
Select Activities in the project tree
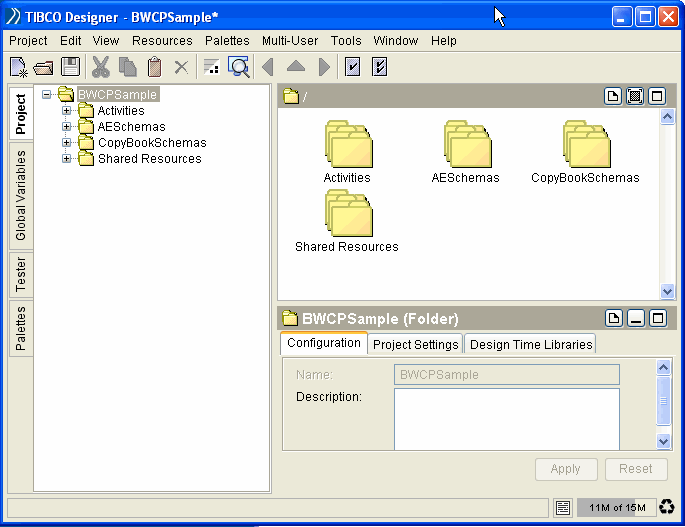121,111
